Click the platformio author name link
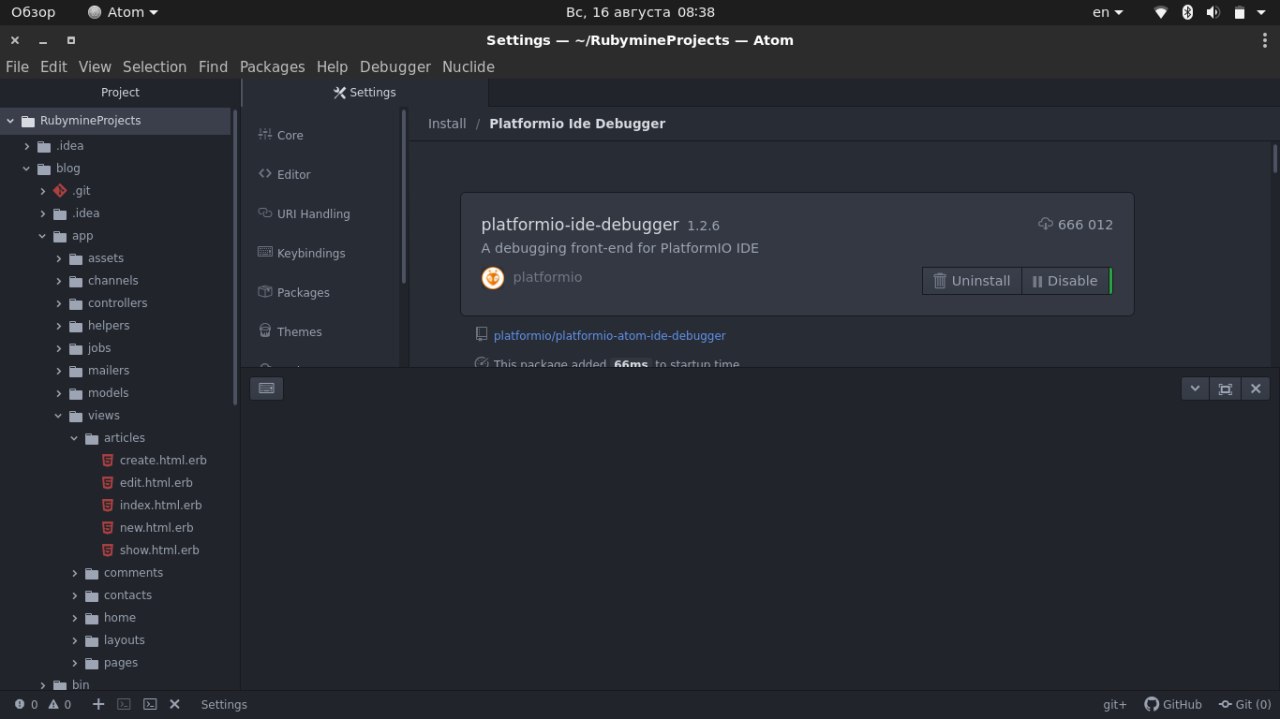This screenshot has width=1280, height=719. [x=547, y=277]
